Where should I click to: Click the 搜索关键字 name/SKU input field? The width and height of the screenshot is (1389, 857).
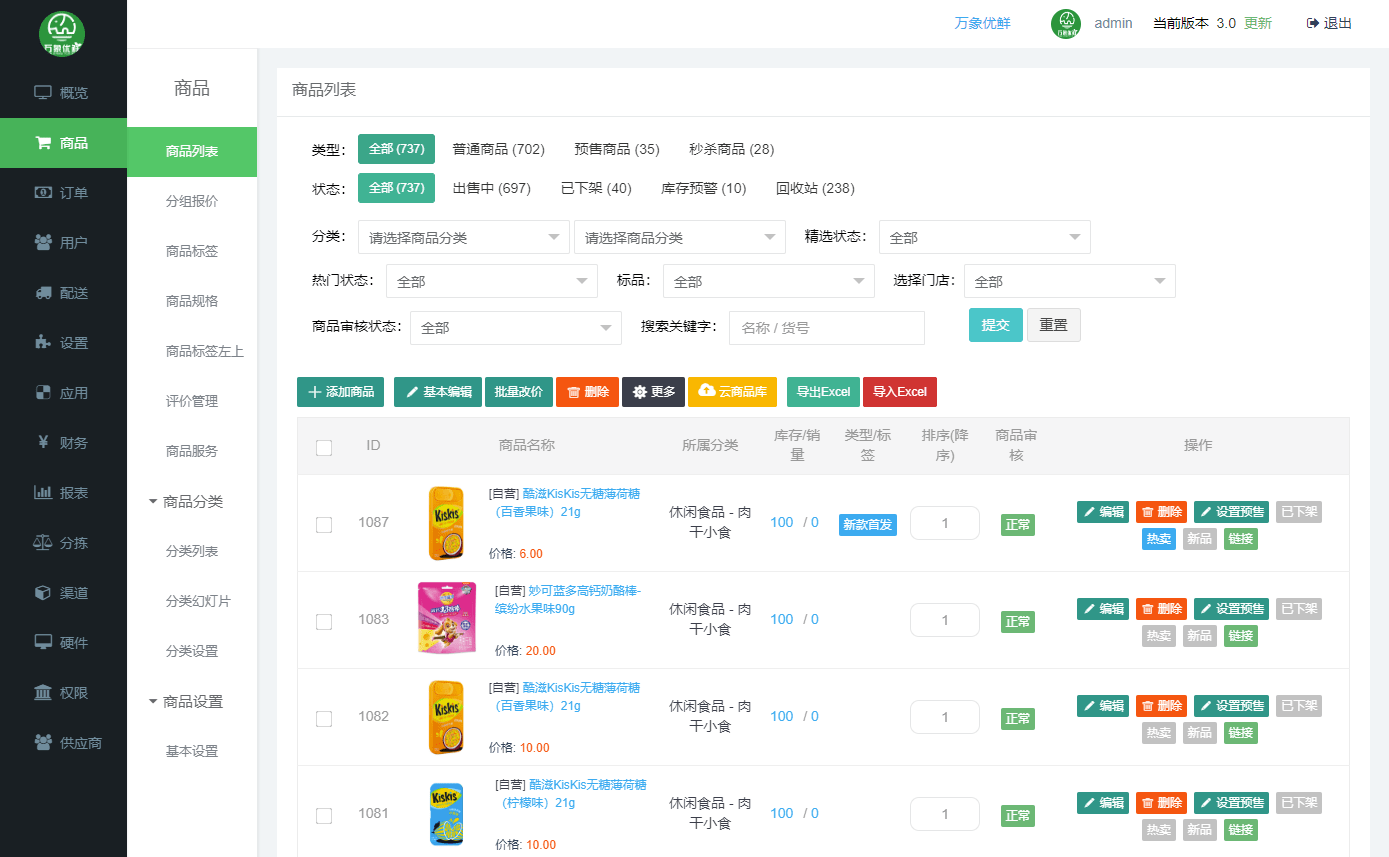tap(826, 328)
